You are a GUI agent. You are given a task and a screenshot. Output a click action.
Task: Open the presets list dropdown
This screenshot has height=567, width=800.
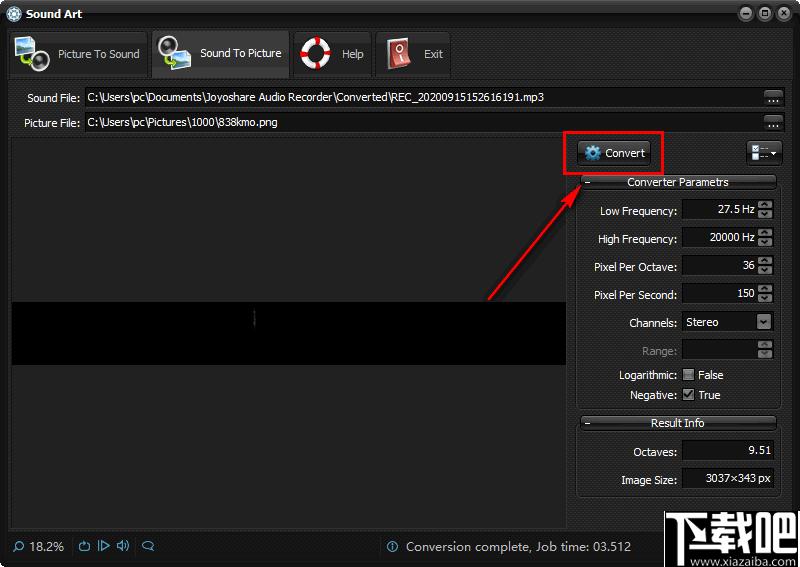click(764, 153)
